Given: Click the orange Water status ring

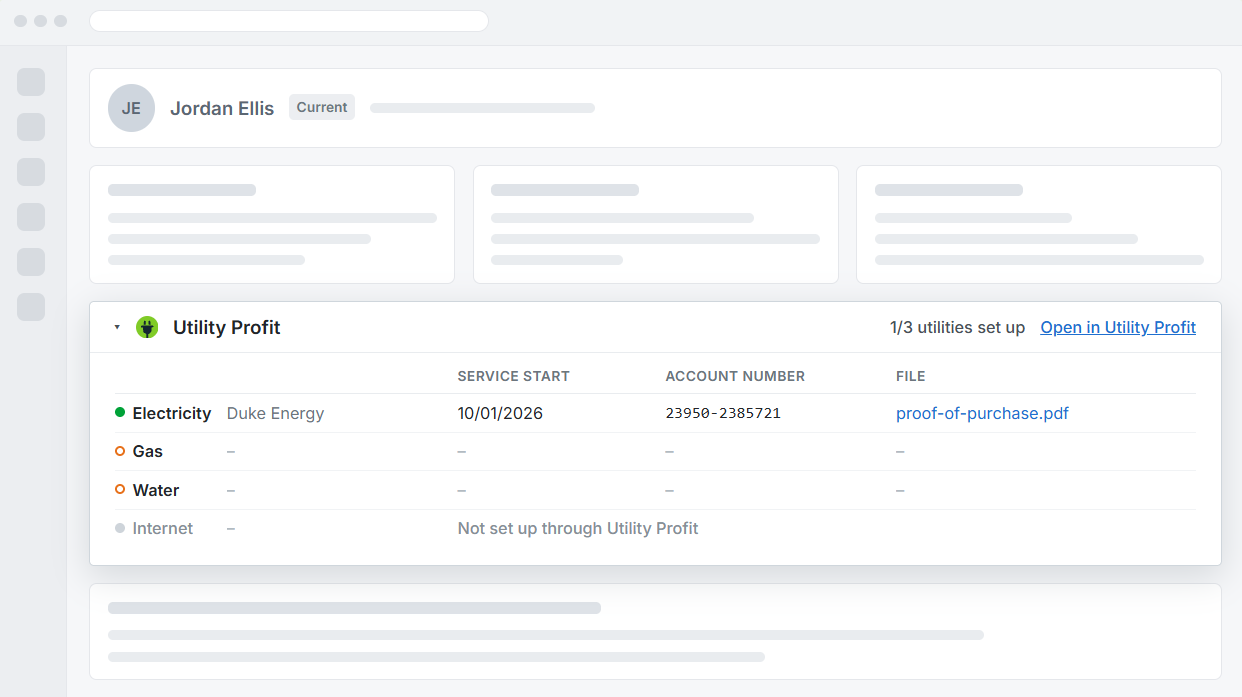Looking at the screenshot, I should tap(120, 490).
